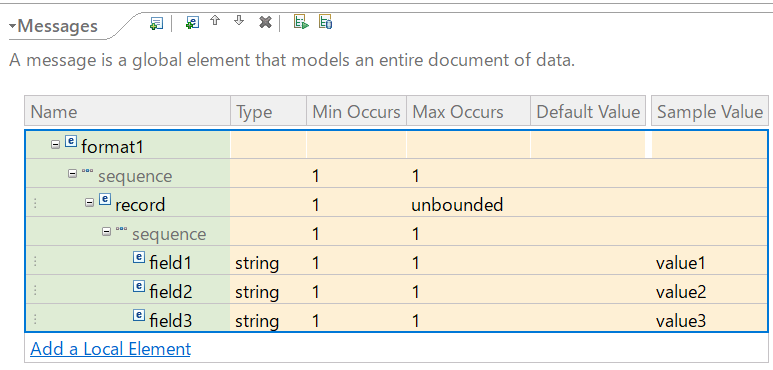The height and width of the screenshot is (370, 773).
Task: Click the element icon beside format1
Action: [71, 142]
